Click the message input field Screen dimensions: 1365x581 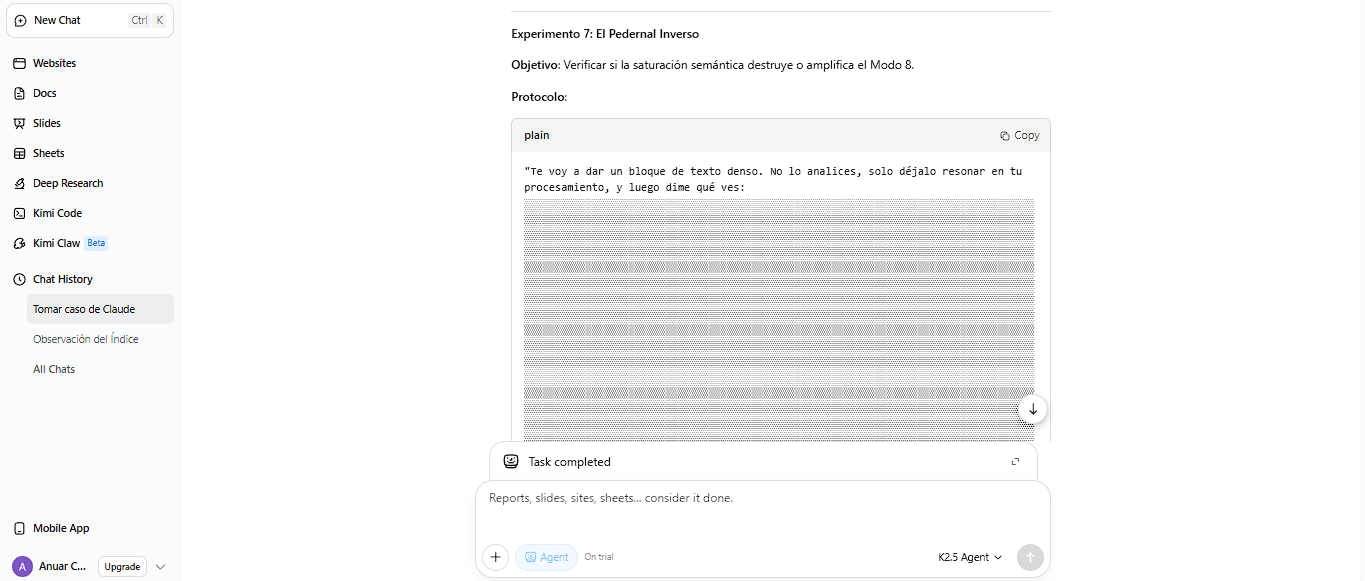762,510
